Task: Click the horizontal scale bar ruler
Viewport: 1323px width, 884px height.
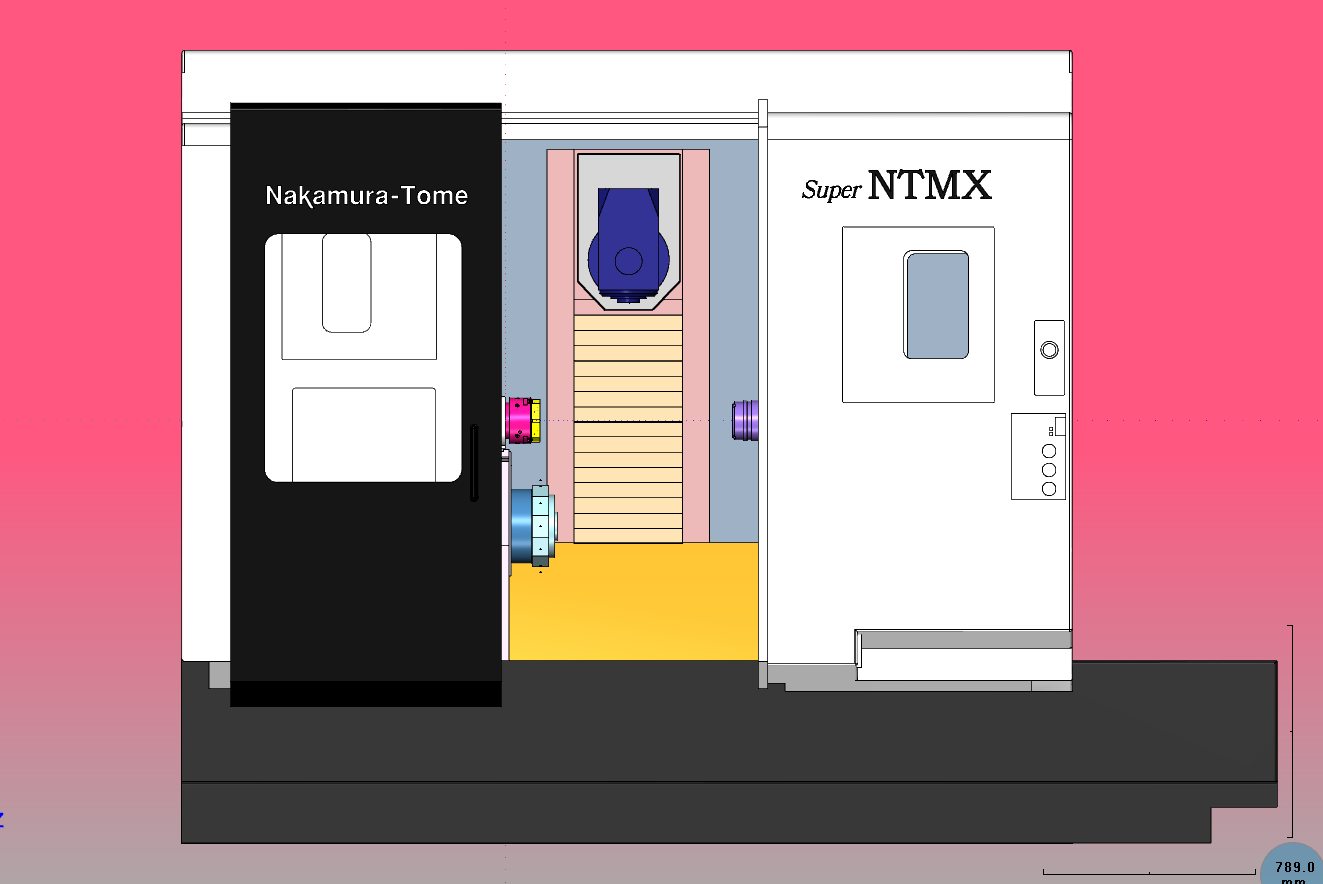Action: click(x=1149, y=873)
